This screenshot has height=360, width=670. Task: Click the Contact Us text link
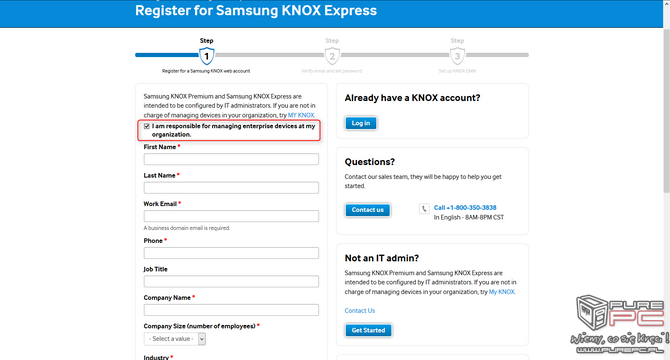360,310
